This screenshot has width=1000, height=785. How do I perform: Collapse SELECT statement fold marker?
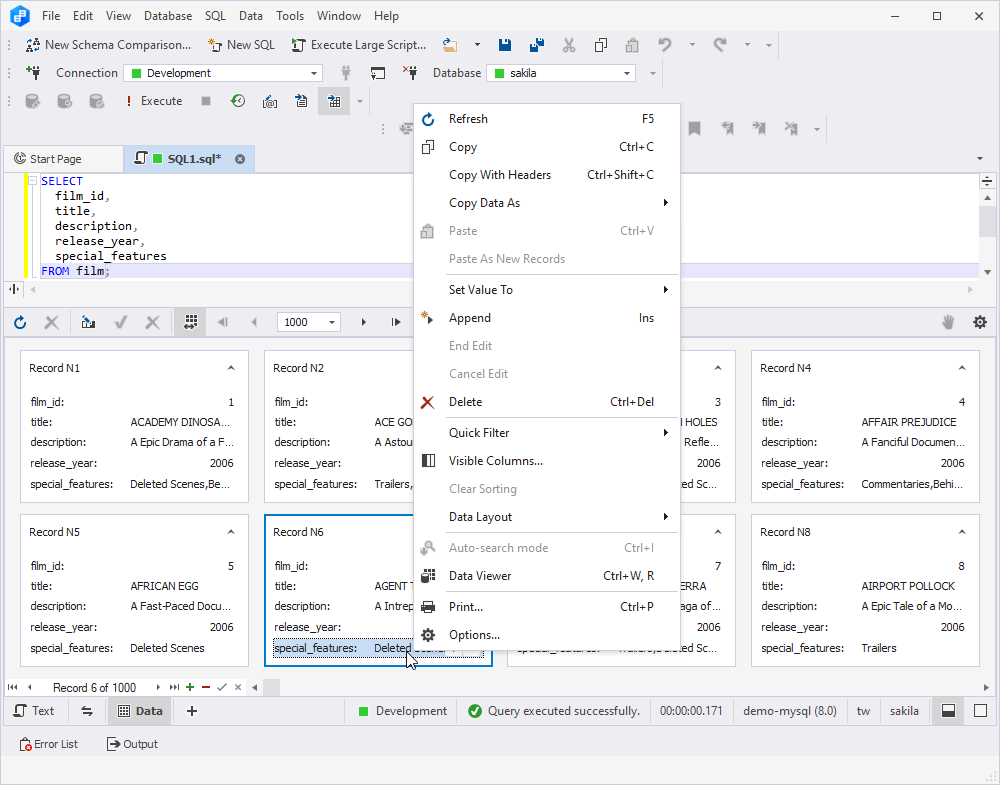pyautogui.click(x=32, y=181)
